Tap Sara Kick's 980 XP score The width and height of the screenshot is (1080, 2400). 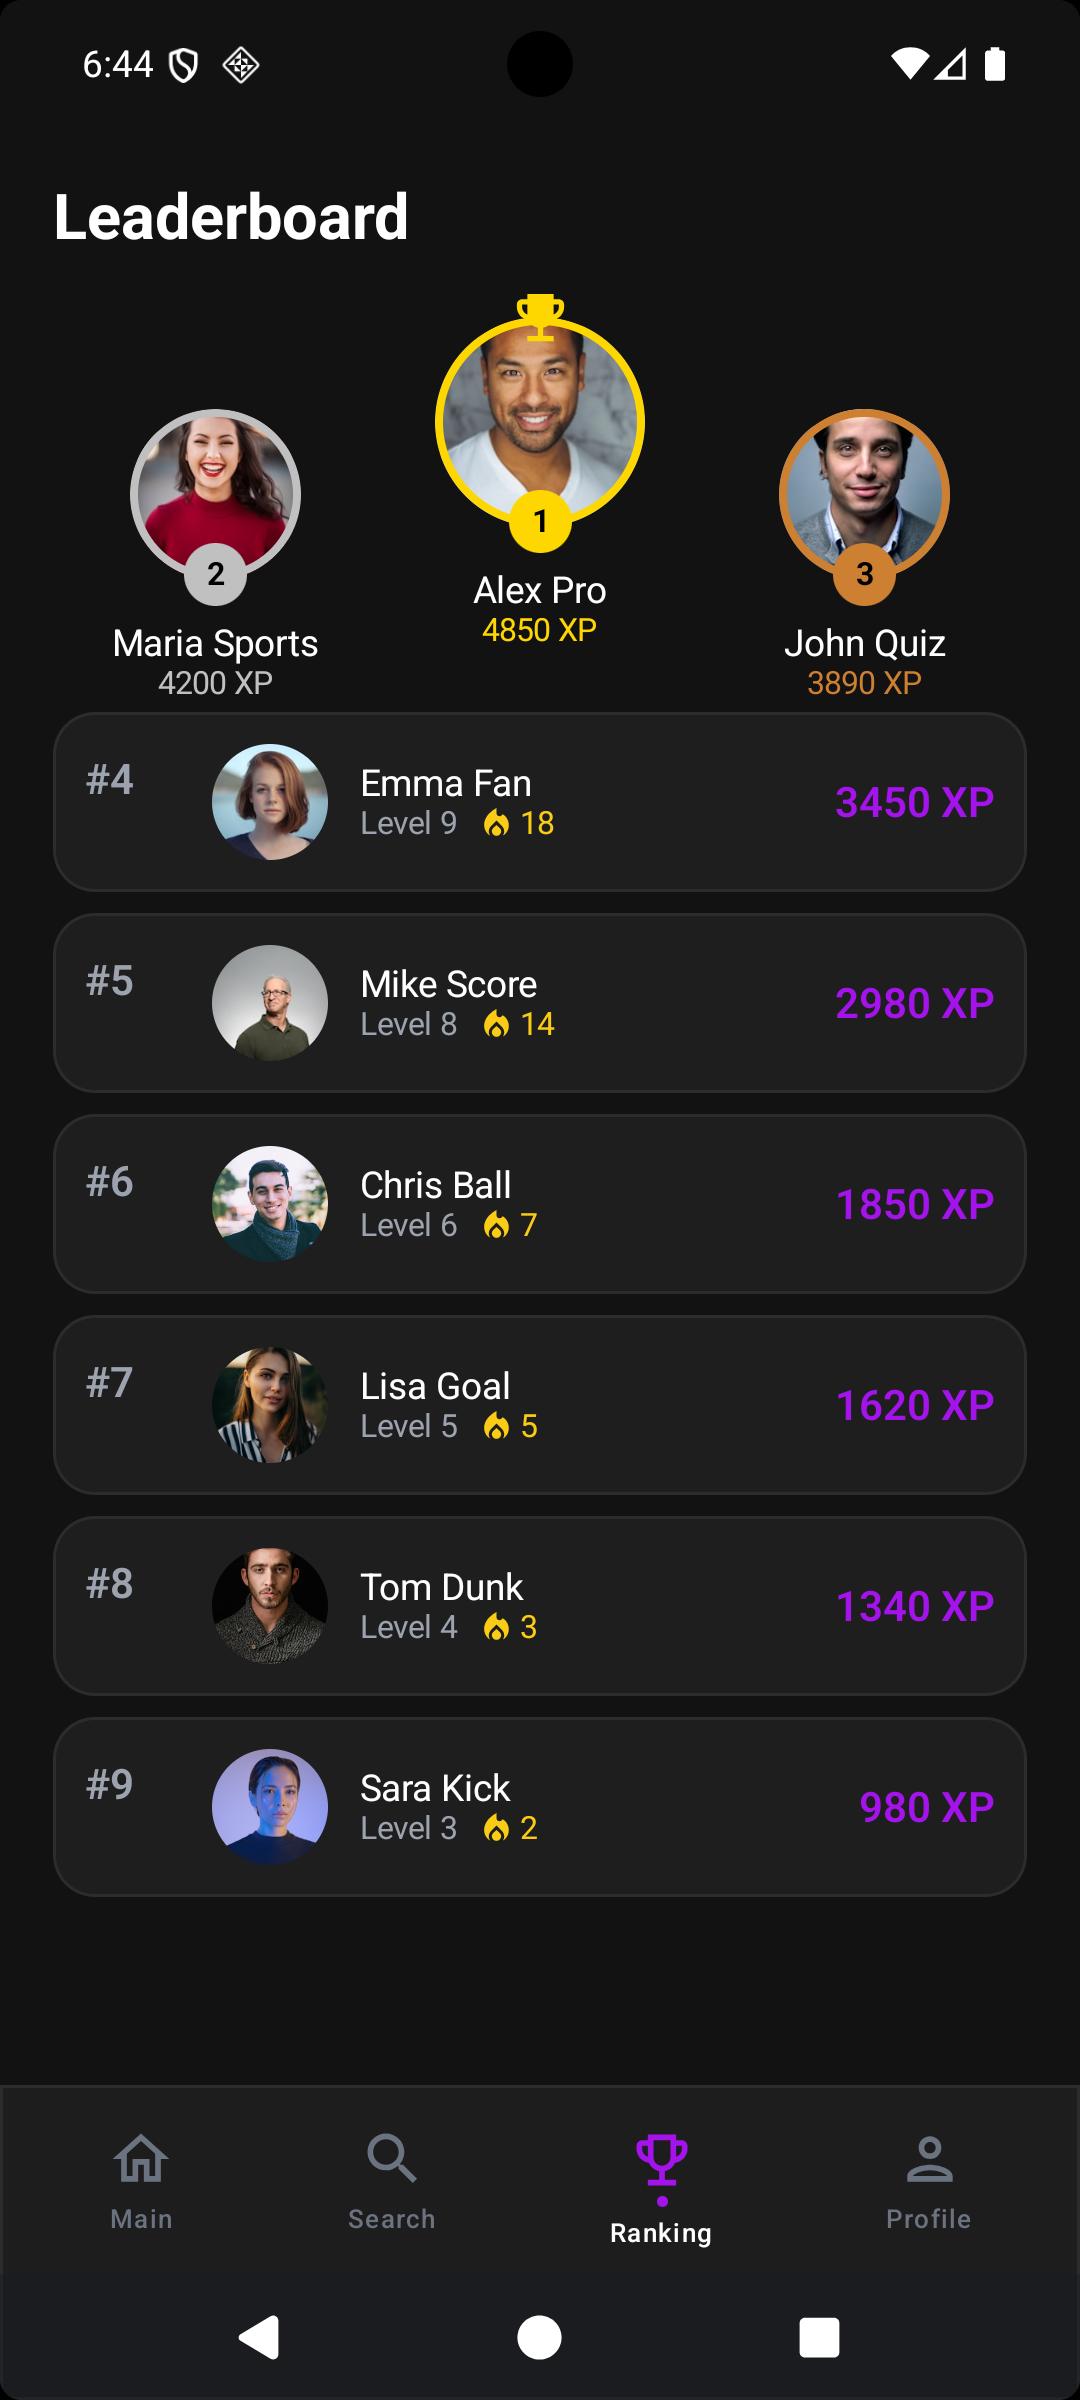click(x=926, y=1807)
